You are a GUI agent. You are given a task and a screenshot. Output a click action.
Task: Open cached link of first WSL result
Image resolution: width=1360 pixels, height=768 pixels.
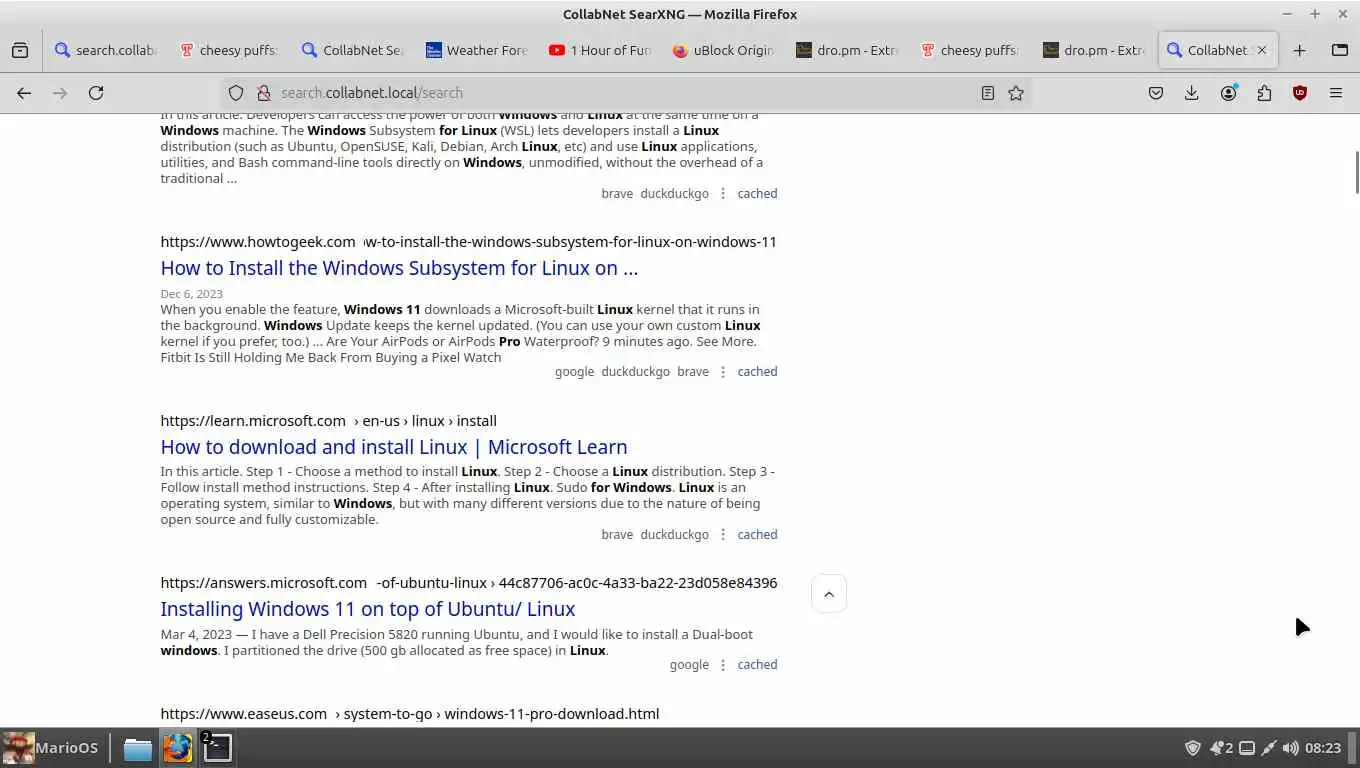tap(757, 193)
